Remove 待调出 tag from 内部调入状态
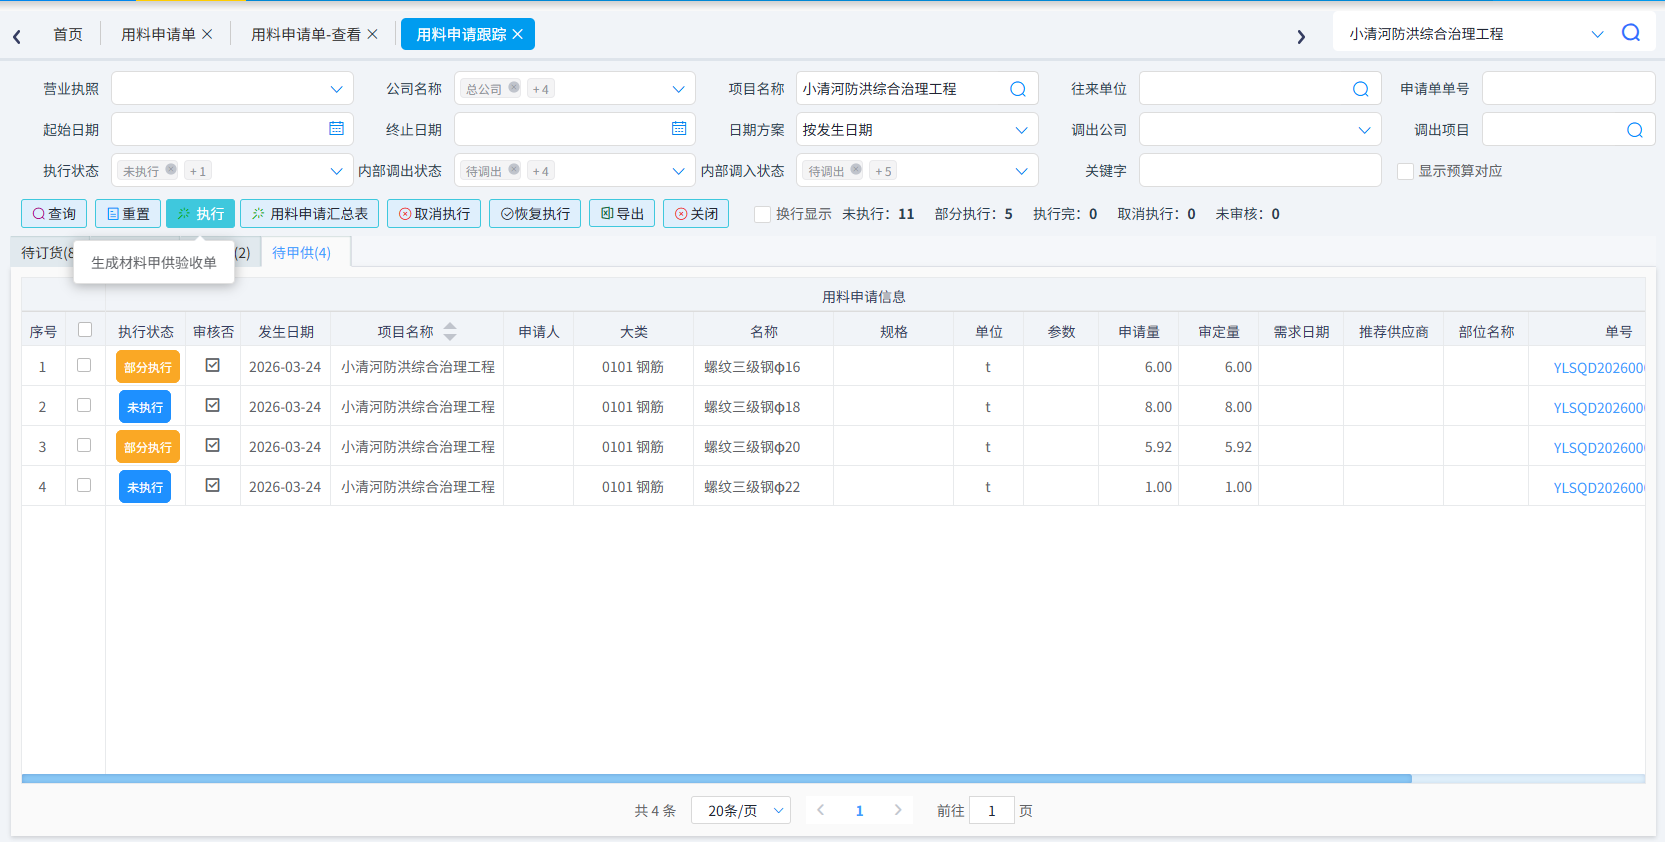 [x=856, y=169]
